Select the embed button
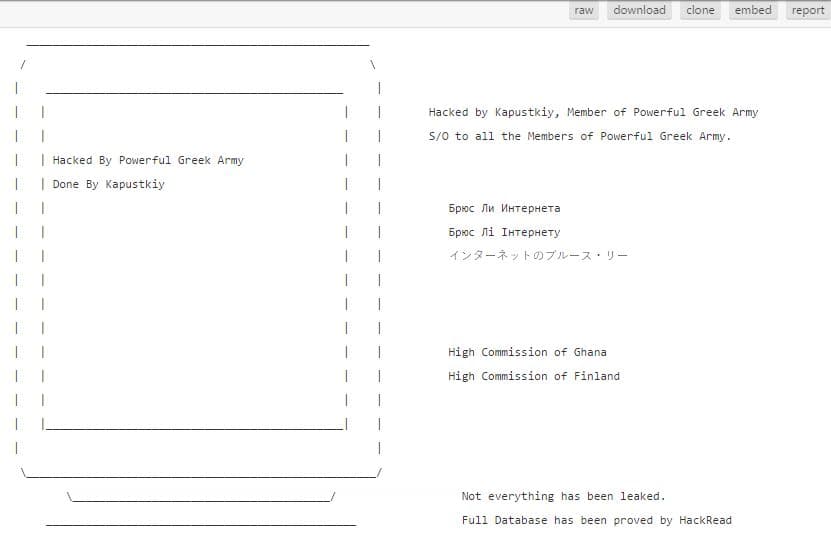The width and height of the screenshot is (831, 538). [753, 11]
